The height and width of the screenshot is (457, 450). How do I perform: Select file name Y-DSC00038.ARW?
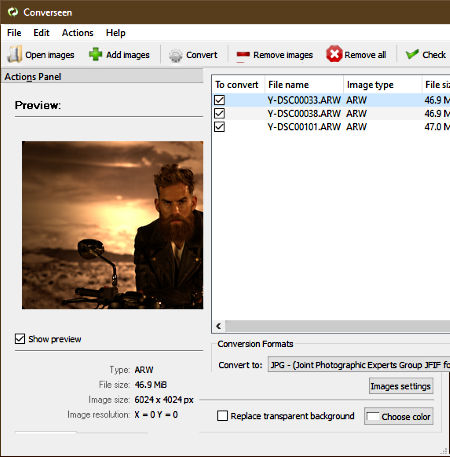(x=304, y=113)
